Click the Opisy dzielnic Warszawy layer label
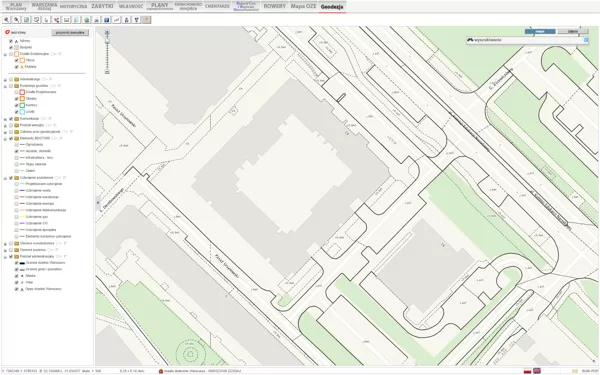The image size is (600, 375). click(x=43, y=289)
